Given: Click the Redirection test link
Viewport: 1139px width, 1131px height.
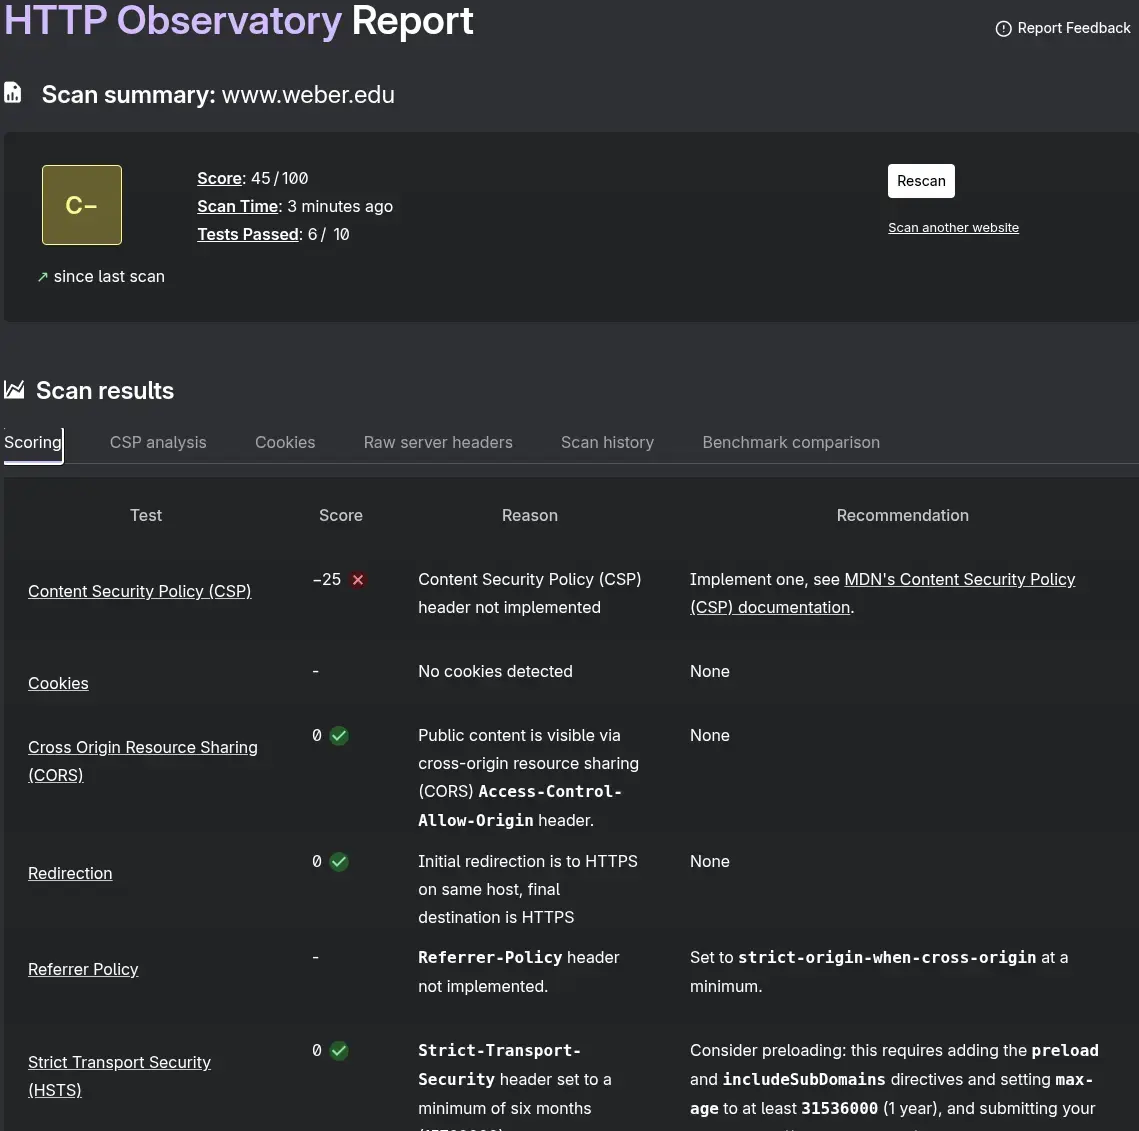Looking at the screenshot, I should click(x=70, y=873).
